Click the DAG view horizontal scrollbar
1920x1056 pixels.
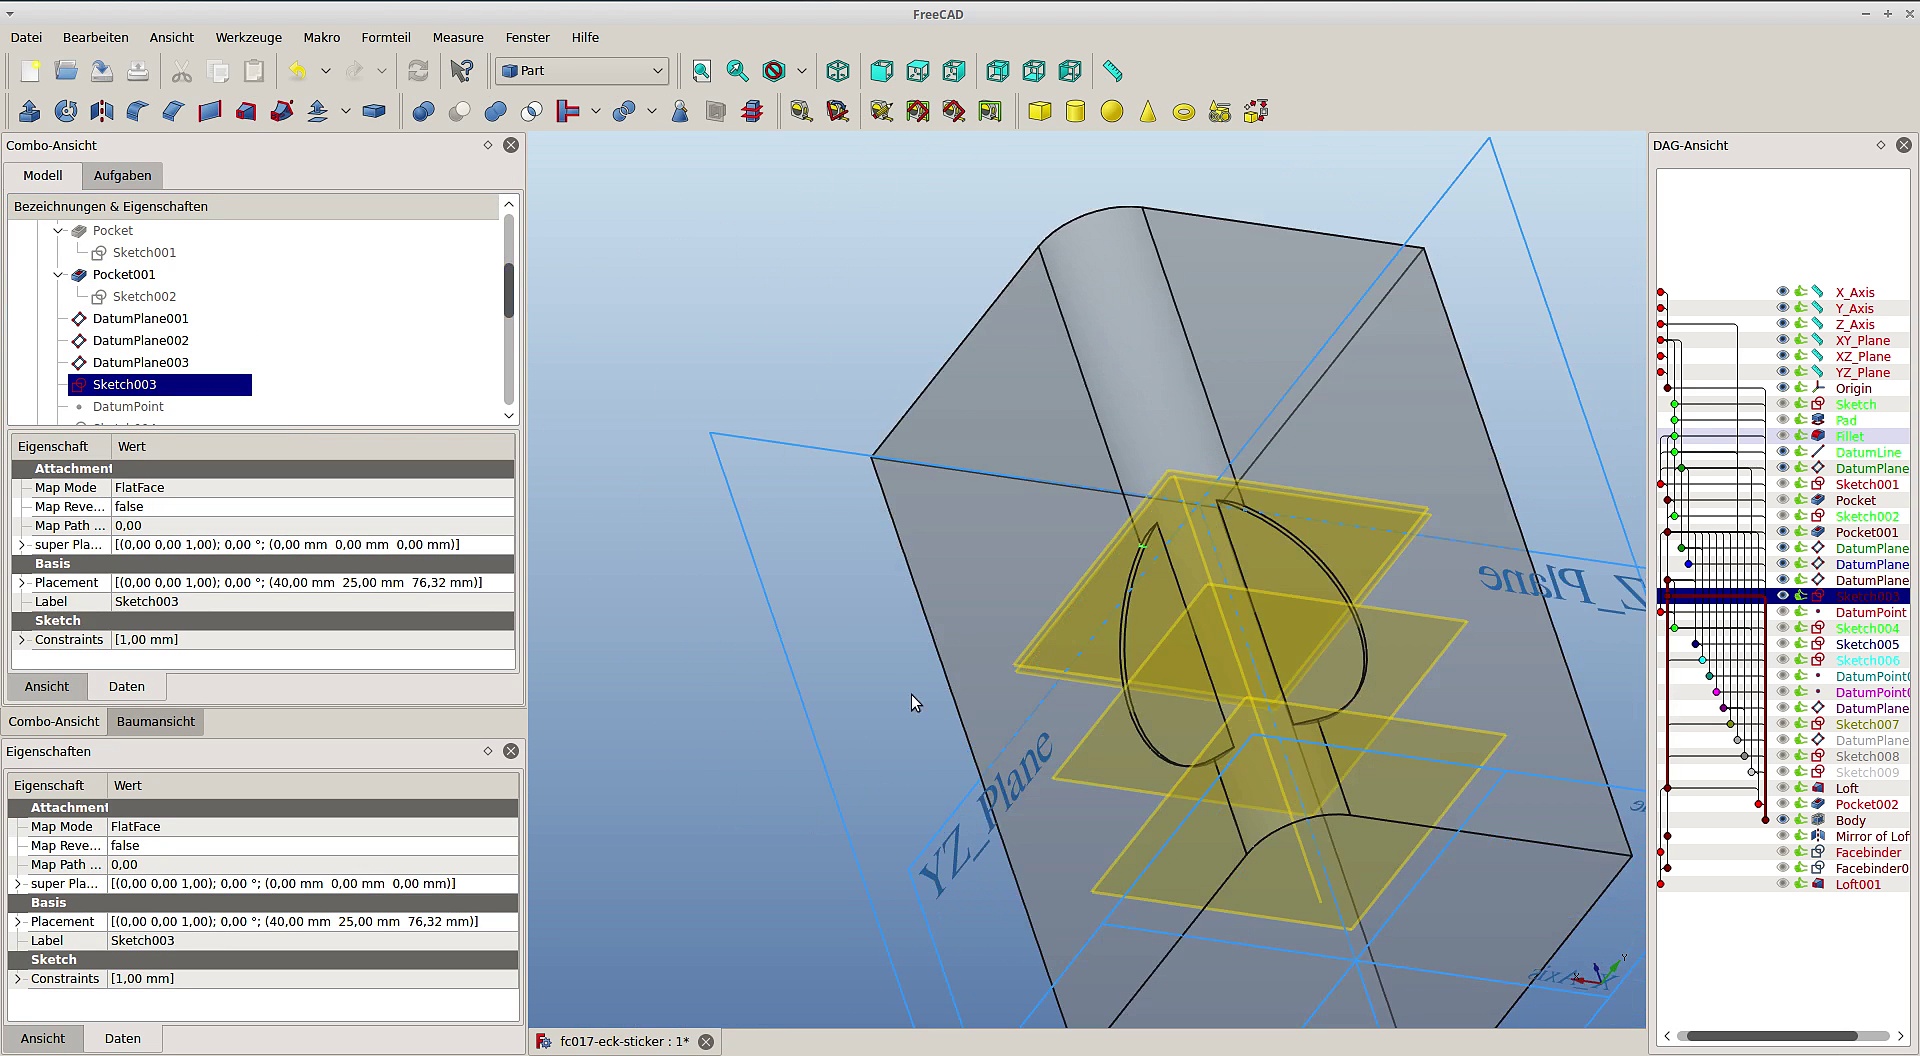click(1770, 1036)
